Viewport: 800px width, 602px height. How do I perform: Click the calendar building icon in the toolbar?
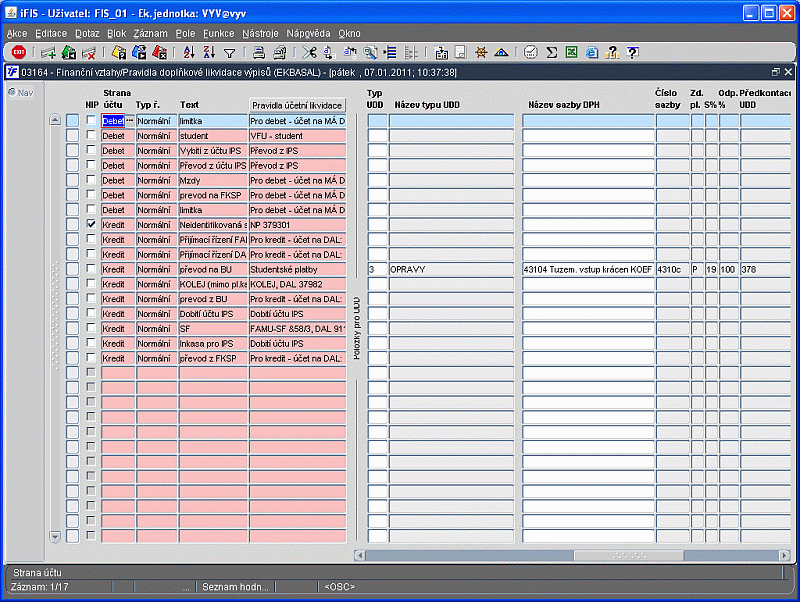coord(441,52)
